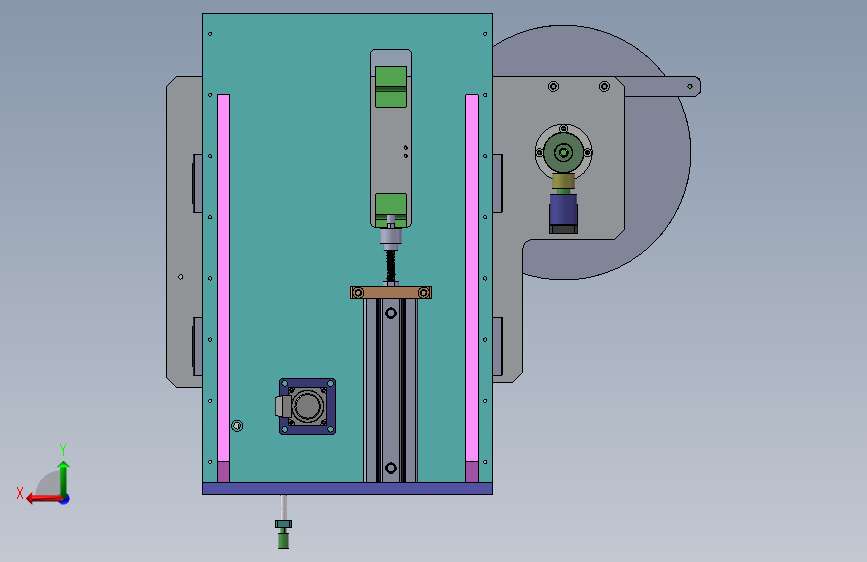Select the right bolt at the top of the right bracket
867x562 pixels.
pyautogui.click(x=604, y=86)
